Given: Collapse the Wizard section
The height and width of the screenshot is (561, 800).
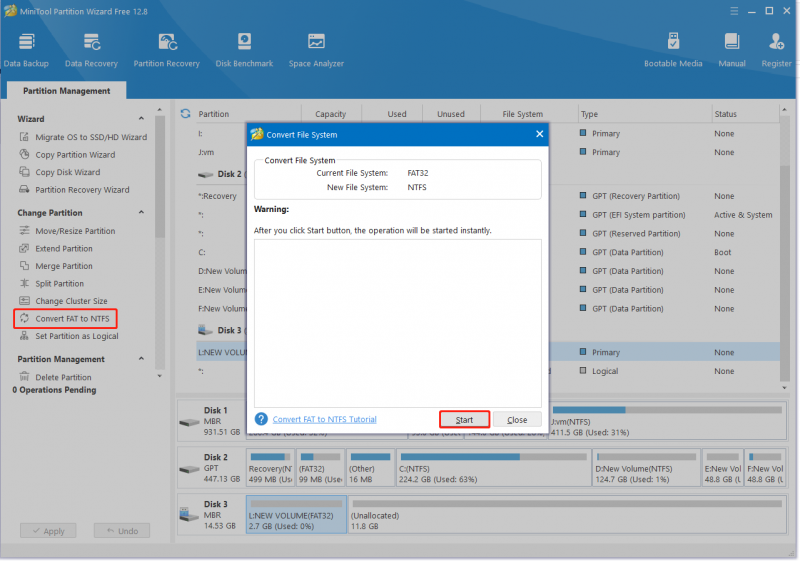Looking at the screenshot, I should pyautogui.click(x=141, y=118).
